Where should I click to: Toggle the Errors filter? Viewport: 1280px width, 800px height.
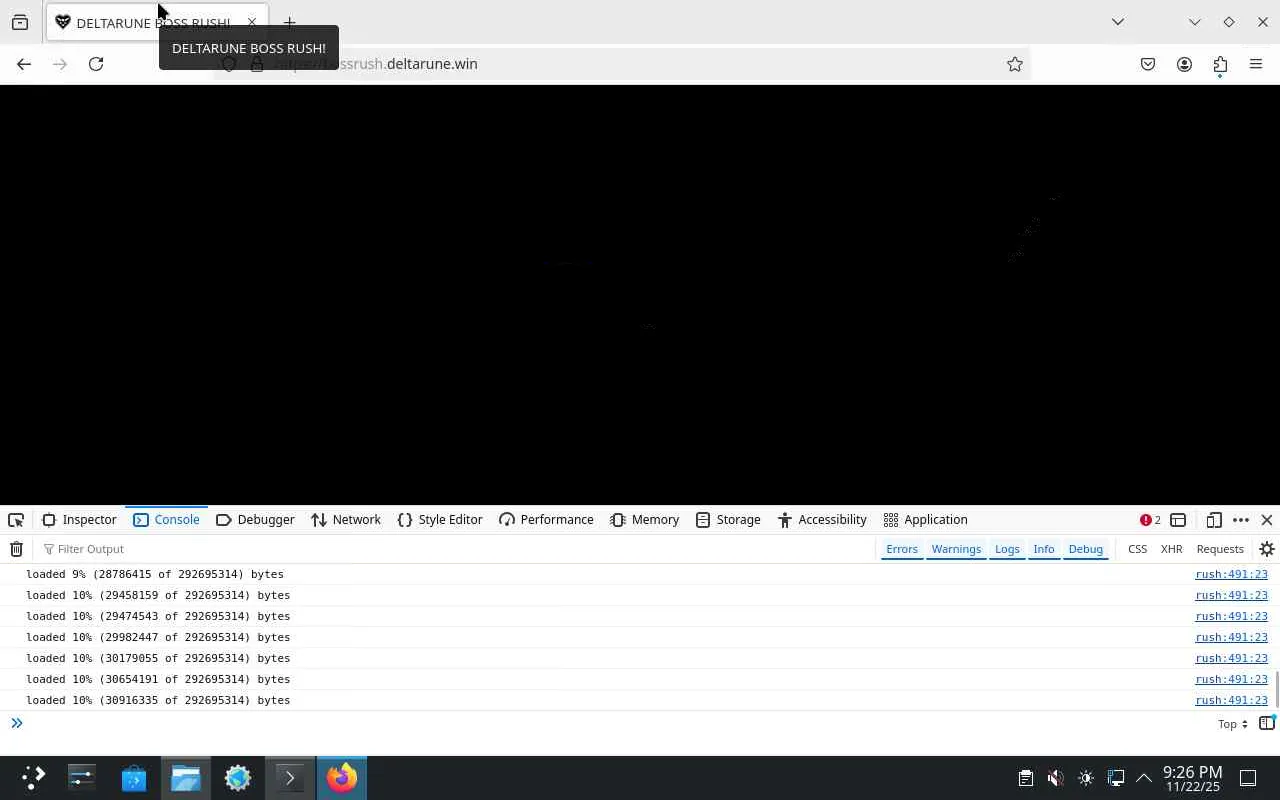click(x=901, y=549)
